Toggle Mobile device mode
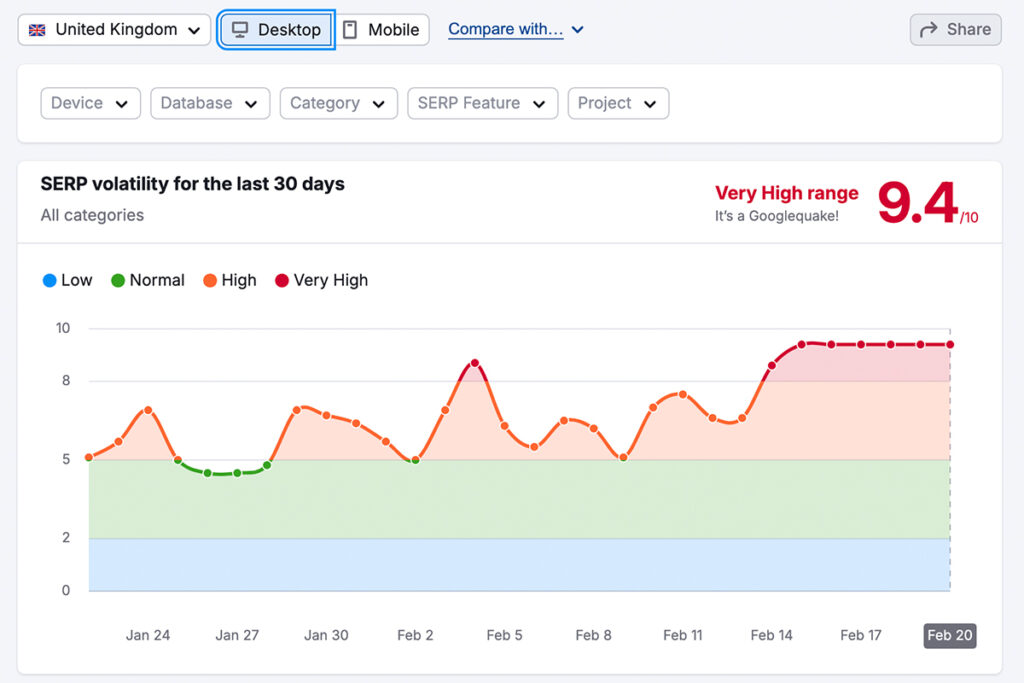The image size is (1024, 683). click(x=382, y=29)
